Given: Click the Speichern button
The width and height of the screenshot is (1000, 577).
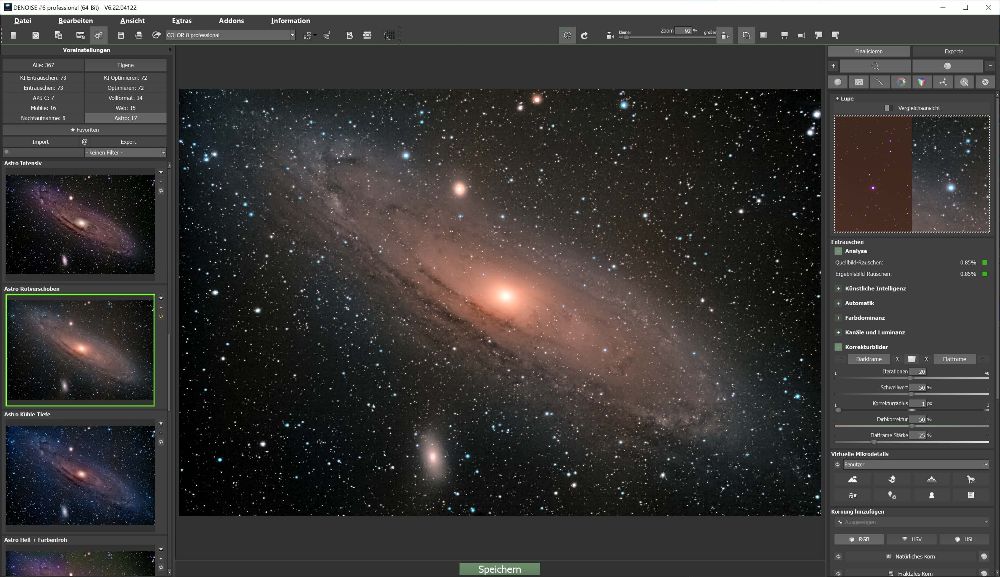Looking at the screenshot, I should pyautogui.click(x=499, y=569).
